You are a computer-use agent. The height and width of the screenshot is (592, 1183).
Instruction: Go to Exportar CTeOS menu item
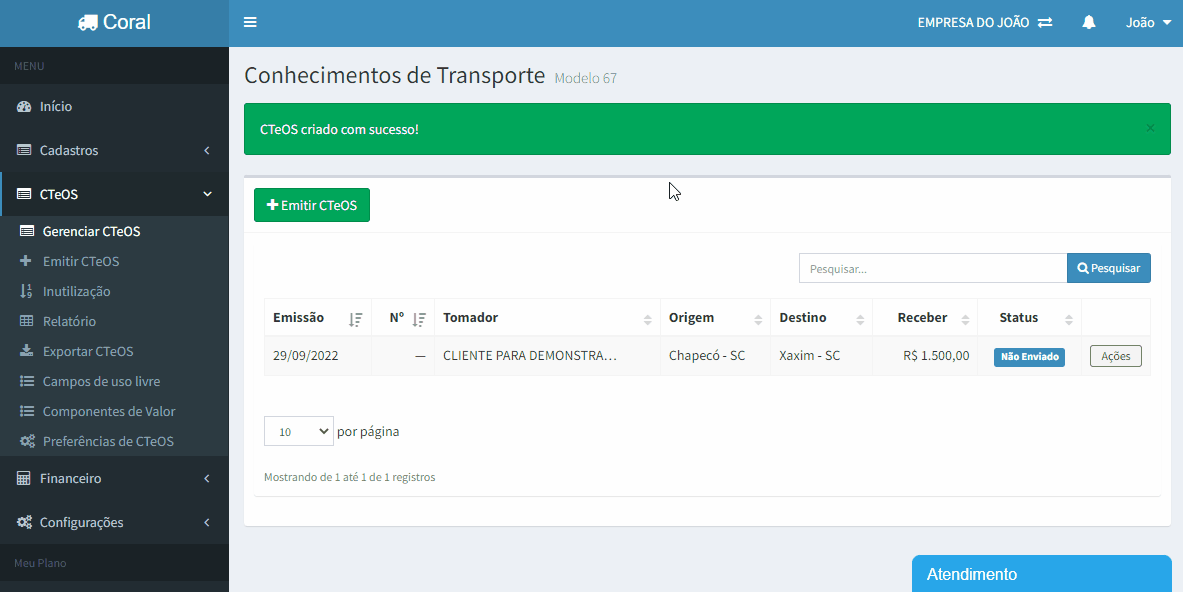[x=87, y=351]
